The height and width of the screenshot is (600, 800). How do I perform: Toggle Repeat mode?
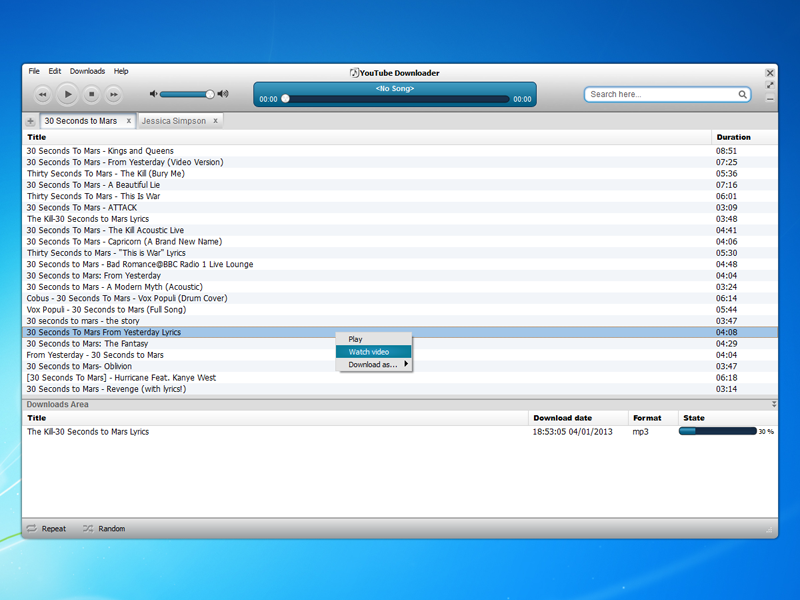pyautogui.click(x=46, y=529)
